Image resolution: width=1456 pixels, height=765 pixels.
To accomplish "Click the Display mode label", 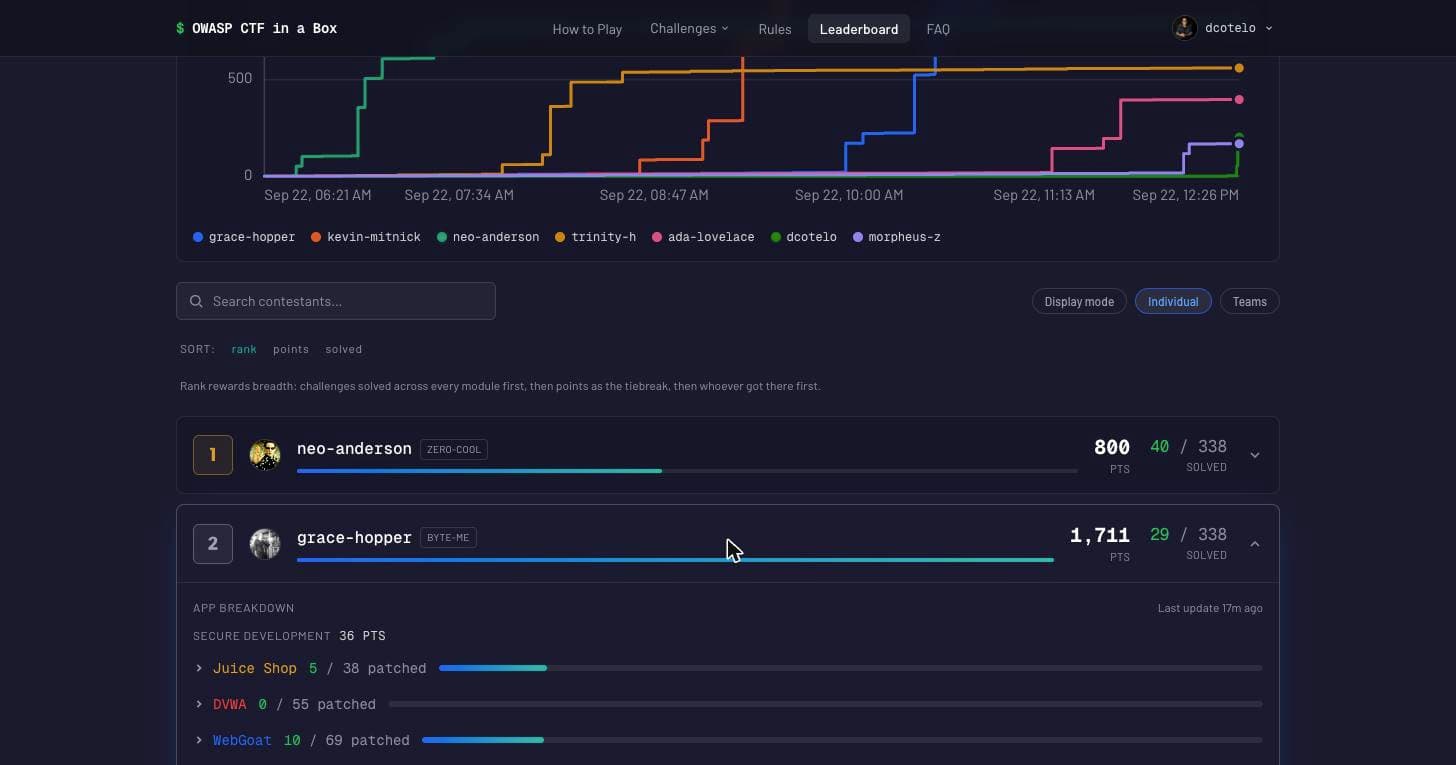I will (1079, 301).
